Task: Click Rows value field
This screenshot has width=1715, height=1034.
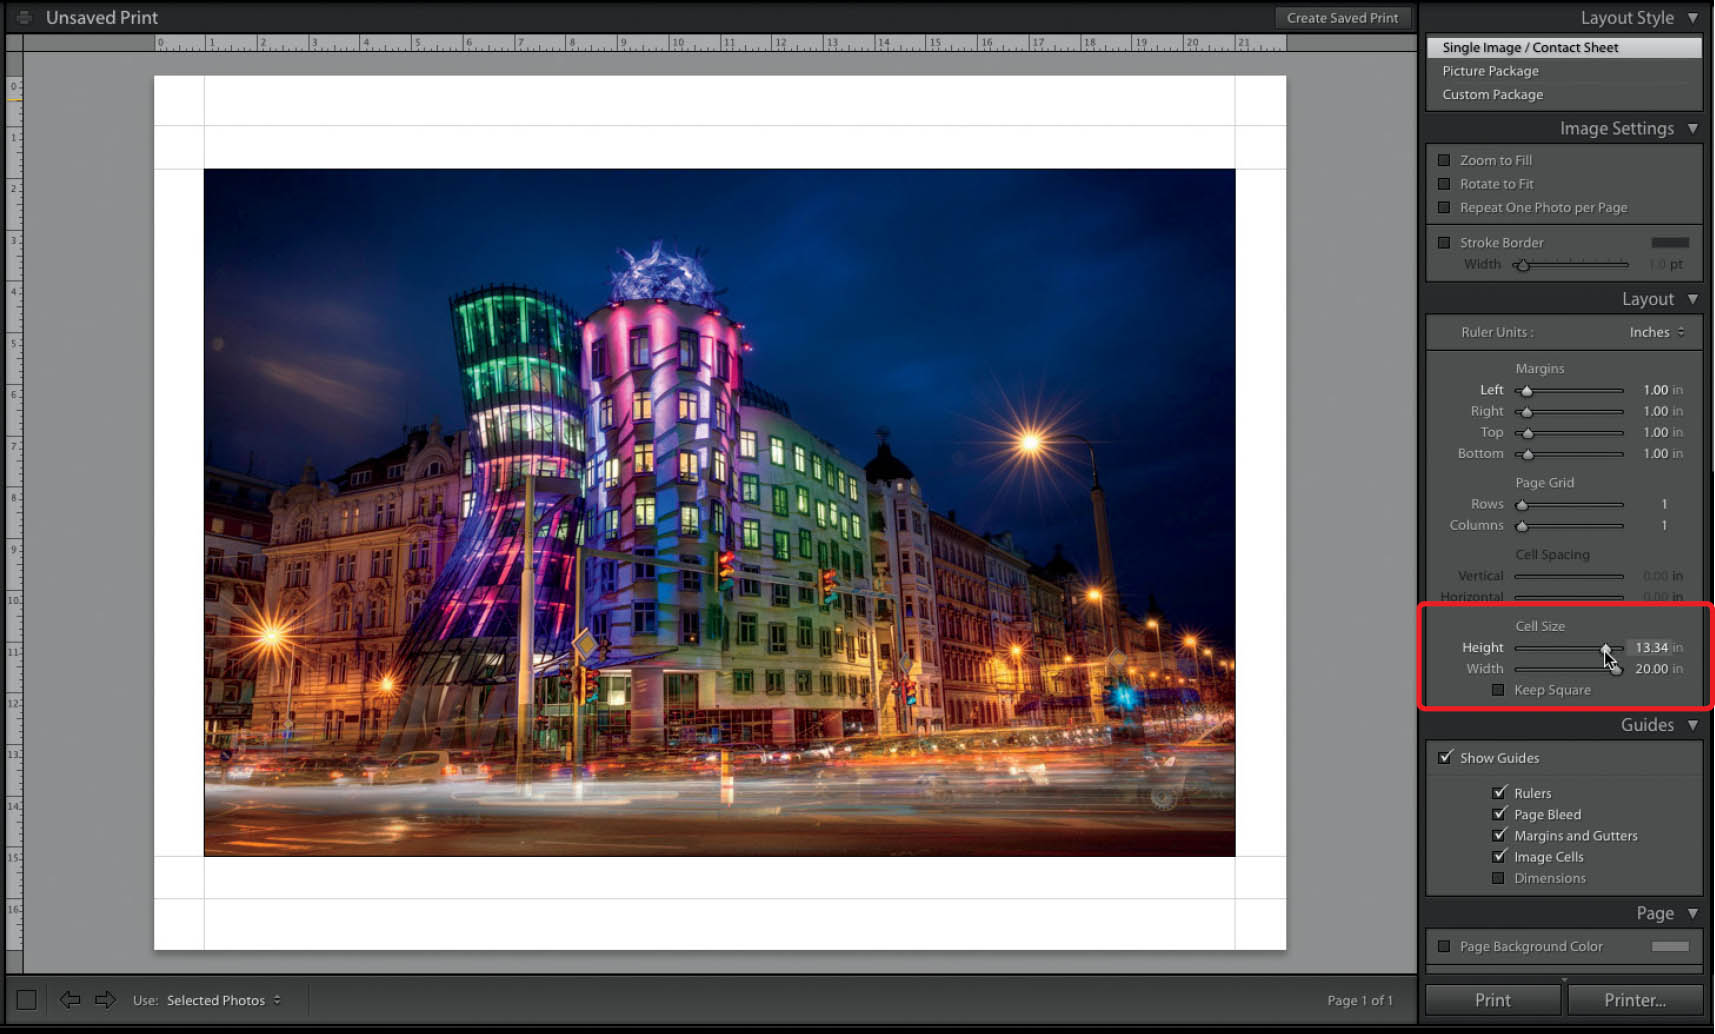Action: coord(1664,504)
